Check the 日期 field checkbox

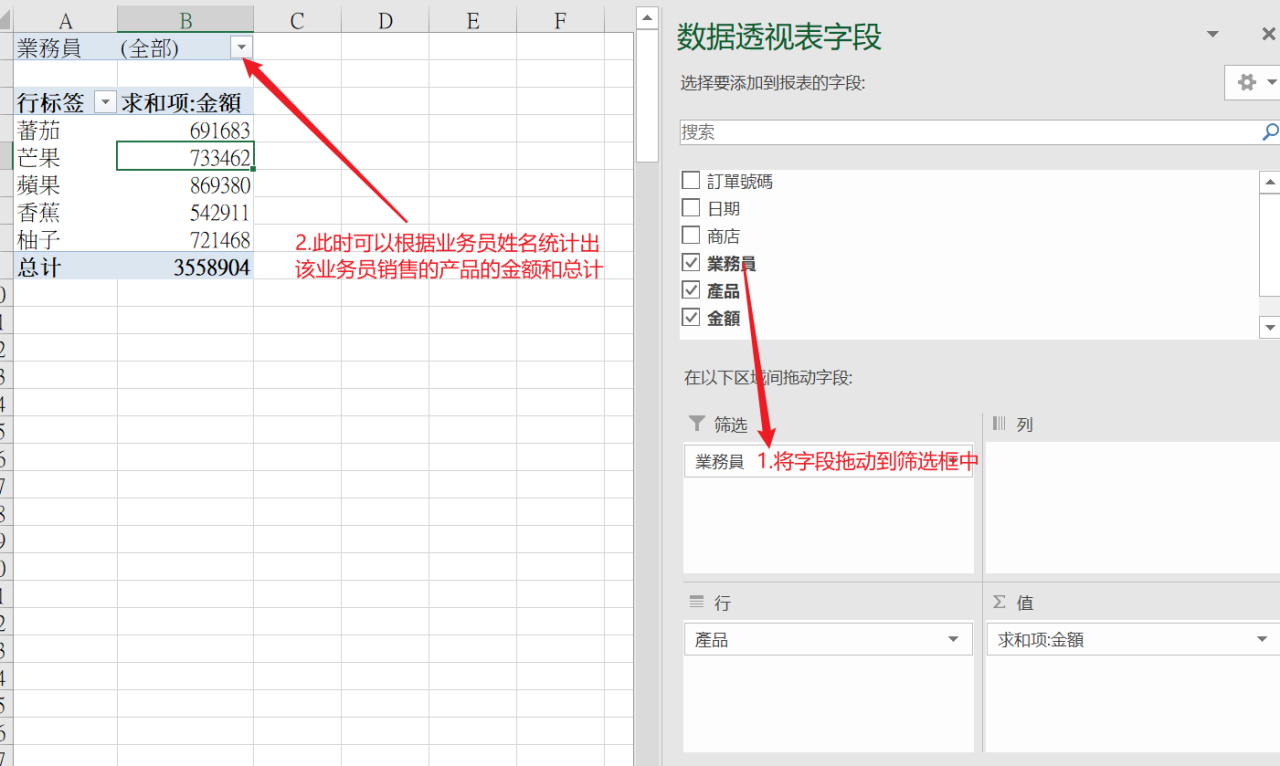pyautogui.click(x=690, y=208)
